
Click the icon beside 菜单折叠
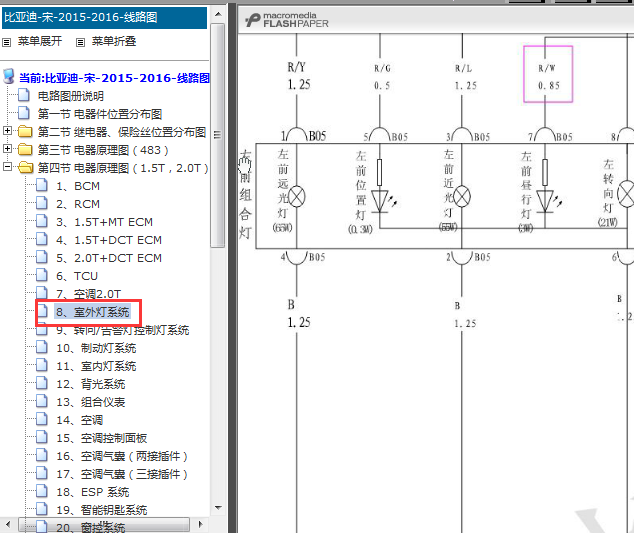click(80, 42)
